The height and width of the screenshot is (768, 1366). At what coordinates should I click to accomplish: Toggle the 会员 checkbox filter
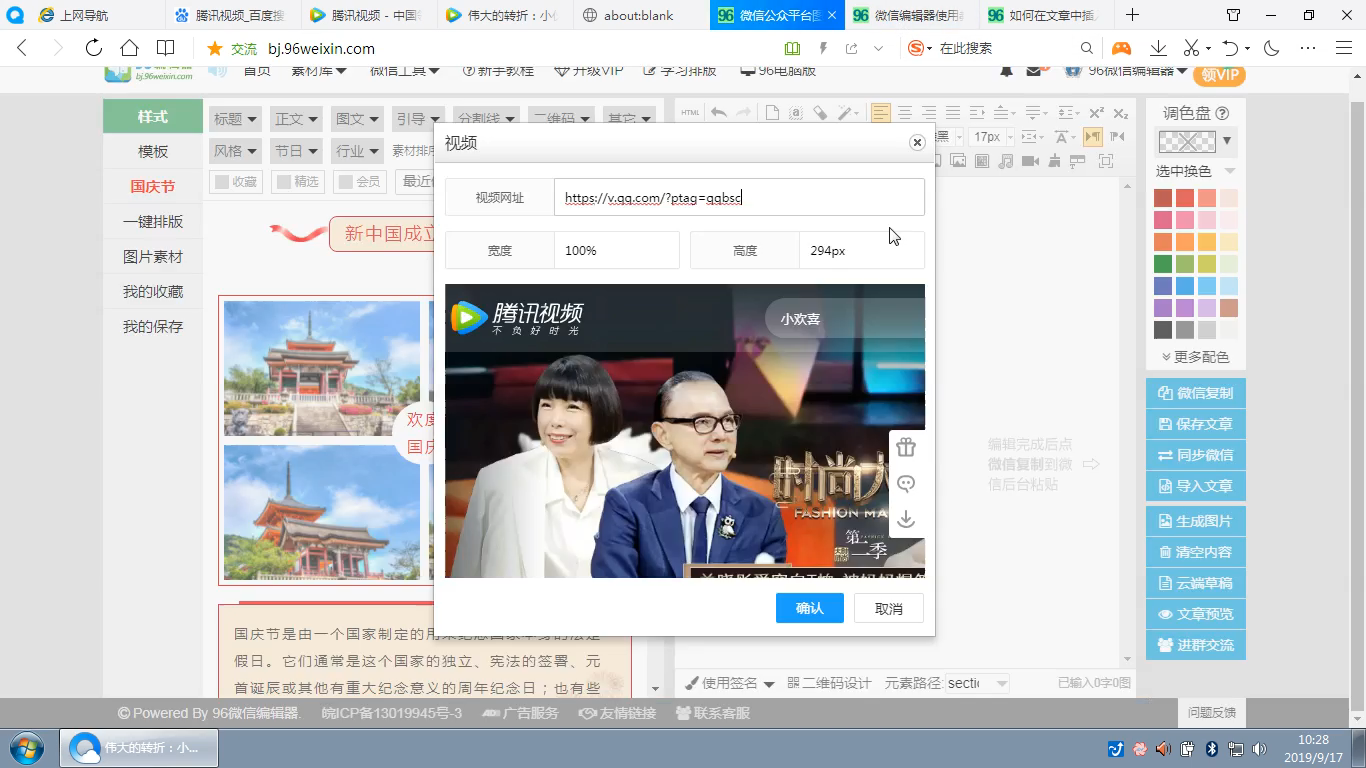click(346, 182)
